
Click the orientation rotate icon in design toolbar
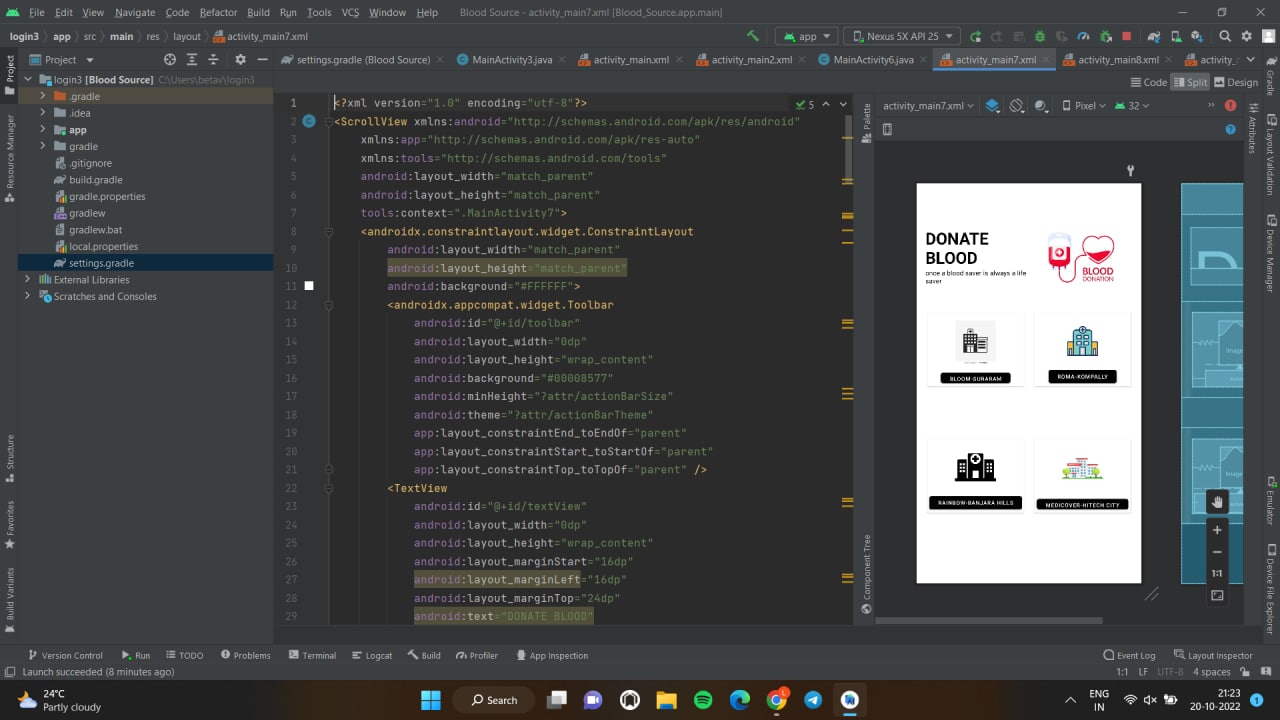[1017, 106]
